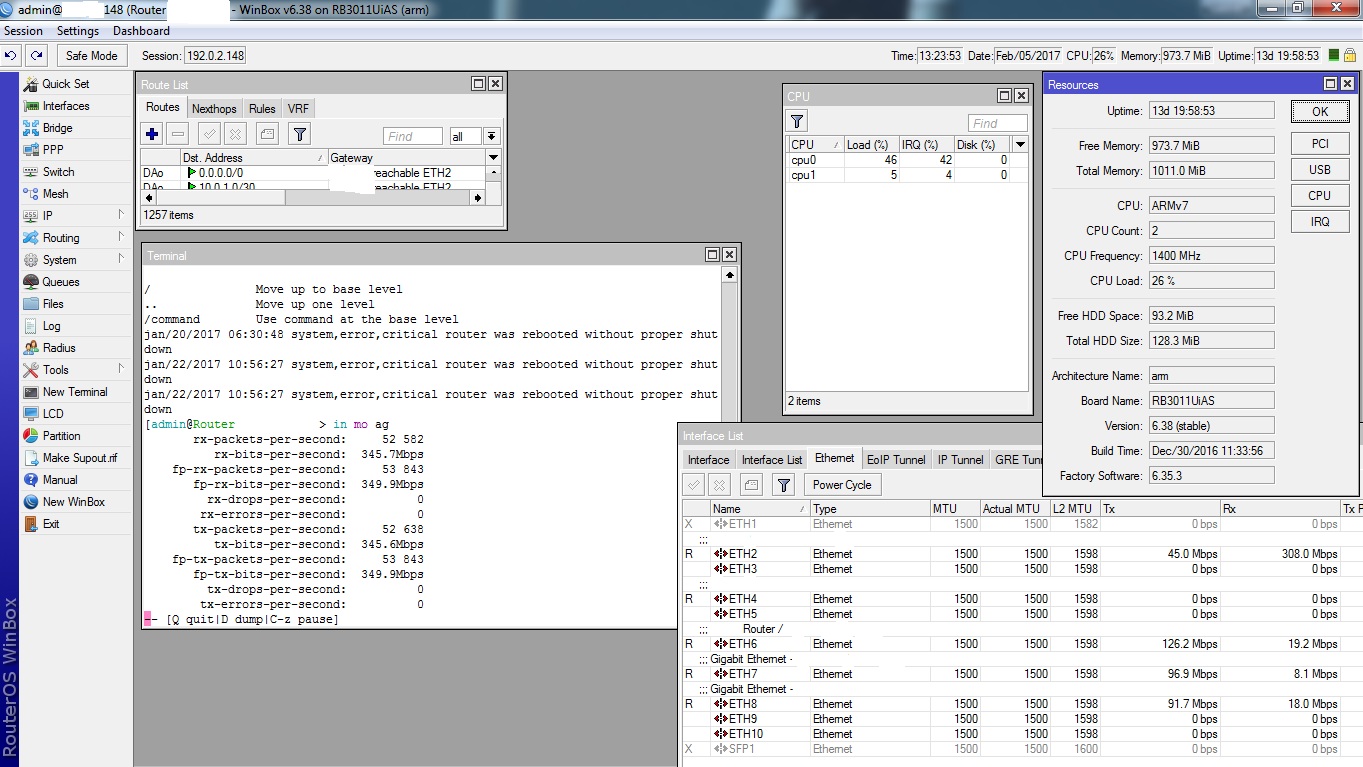Switch to the Nexthops tab

click(x=214, y=109)
